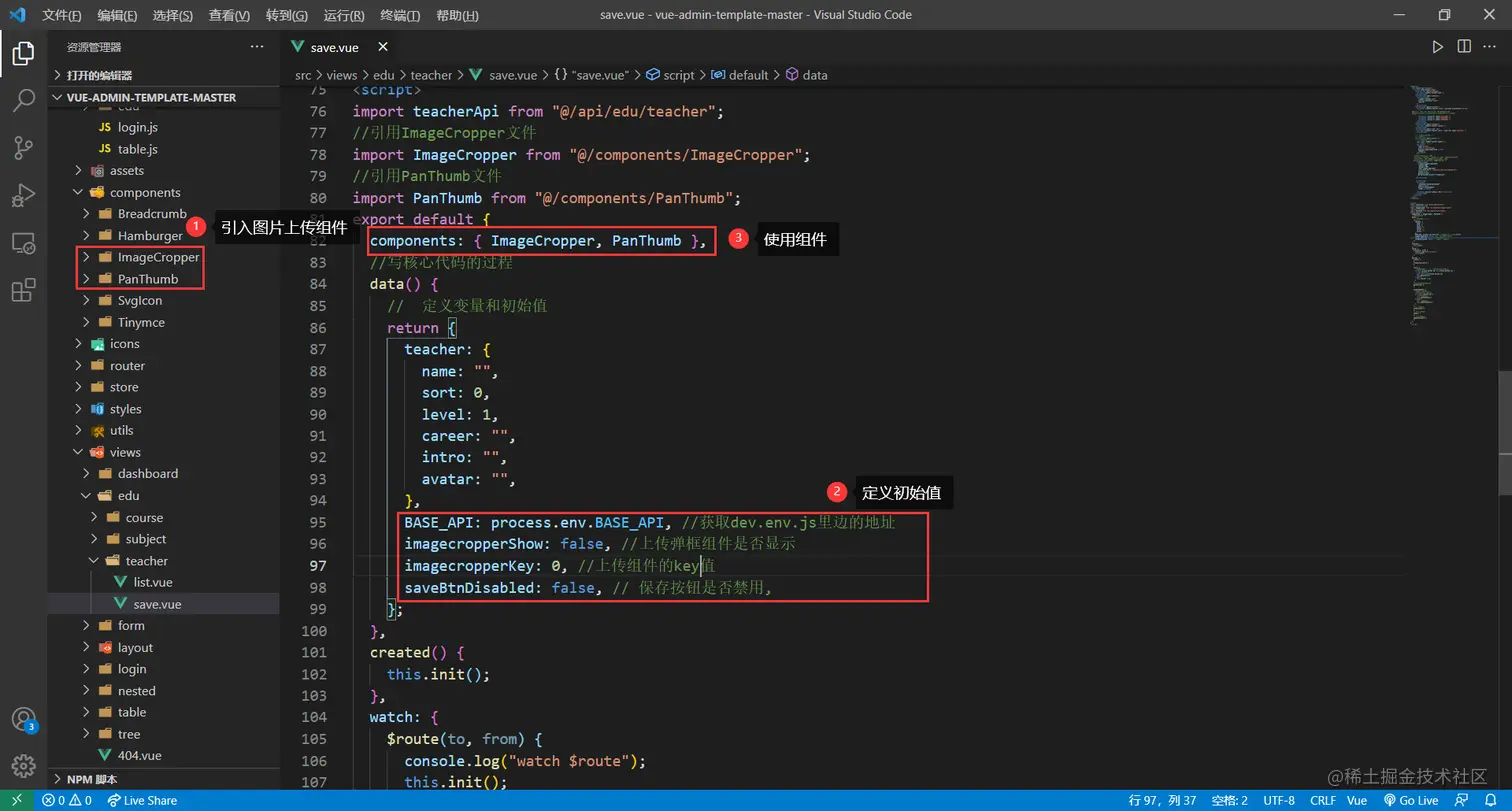Click the teacher breadcrumb segment

[x=431, y=75]
